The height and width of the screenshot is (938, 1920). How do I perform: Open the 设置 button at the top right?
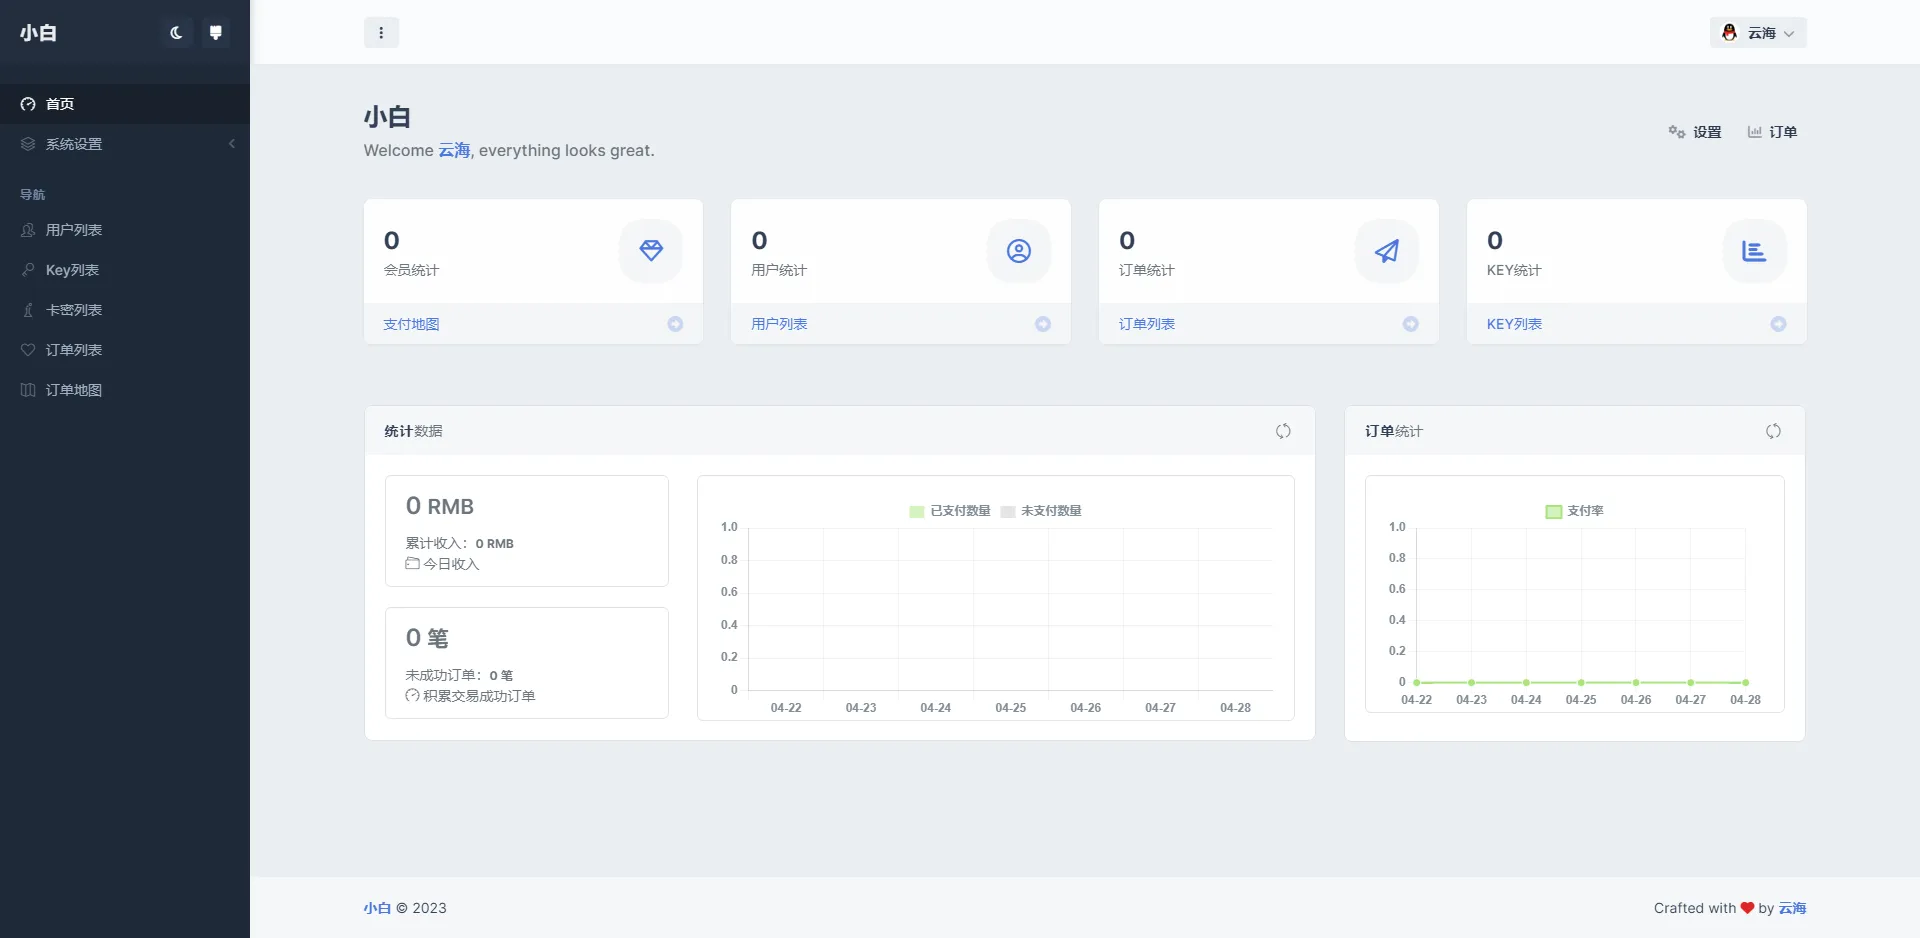coord(1695,132)
